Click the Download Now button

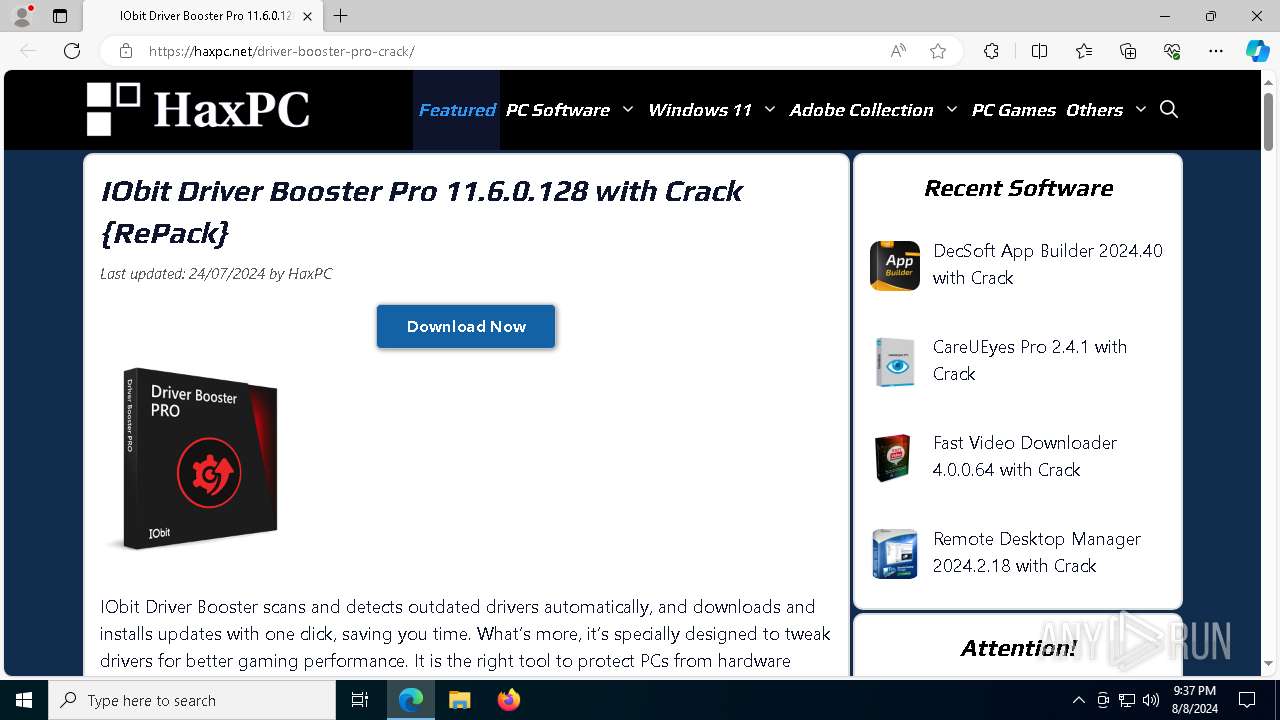(466, 327)
